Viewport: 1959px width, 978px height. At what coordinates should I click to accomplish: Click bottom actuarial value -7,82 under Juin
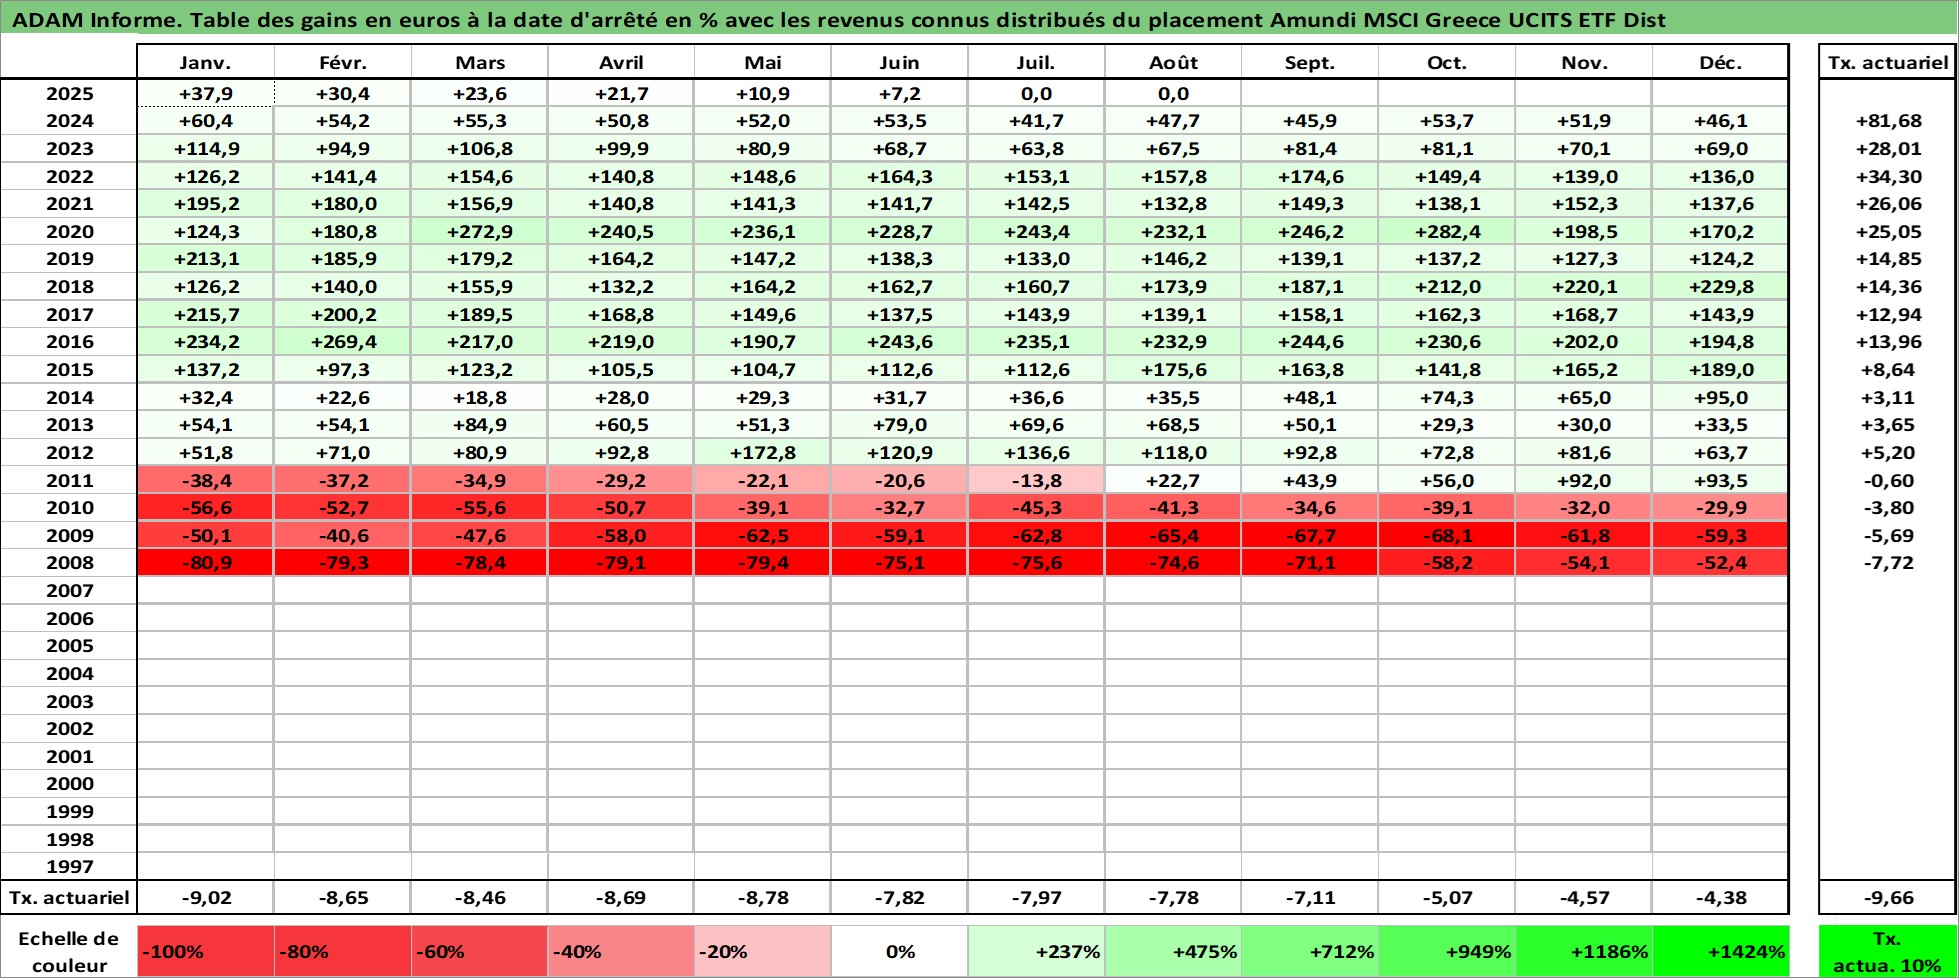(899, 897)
